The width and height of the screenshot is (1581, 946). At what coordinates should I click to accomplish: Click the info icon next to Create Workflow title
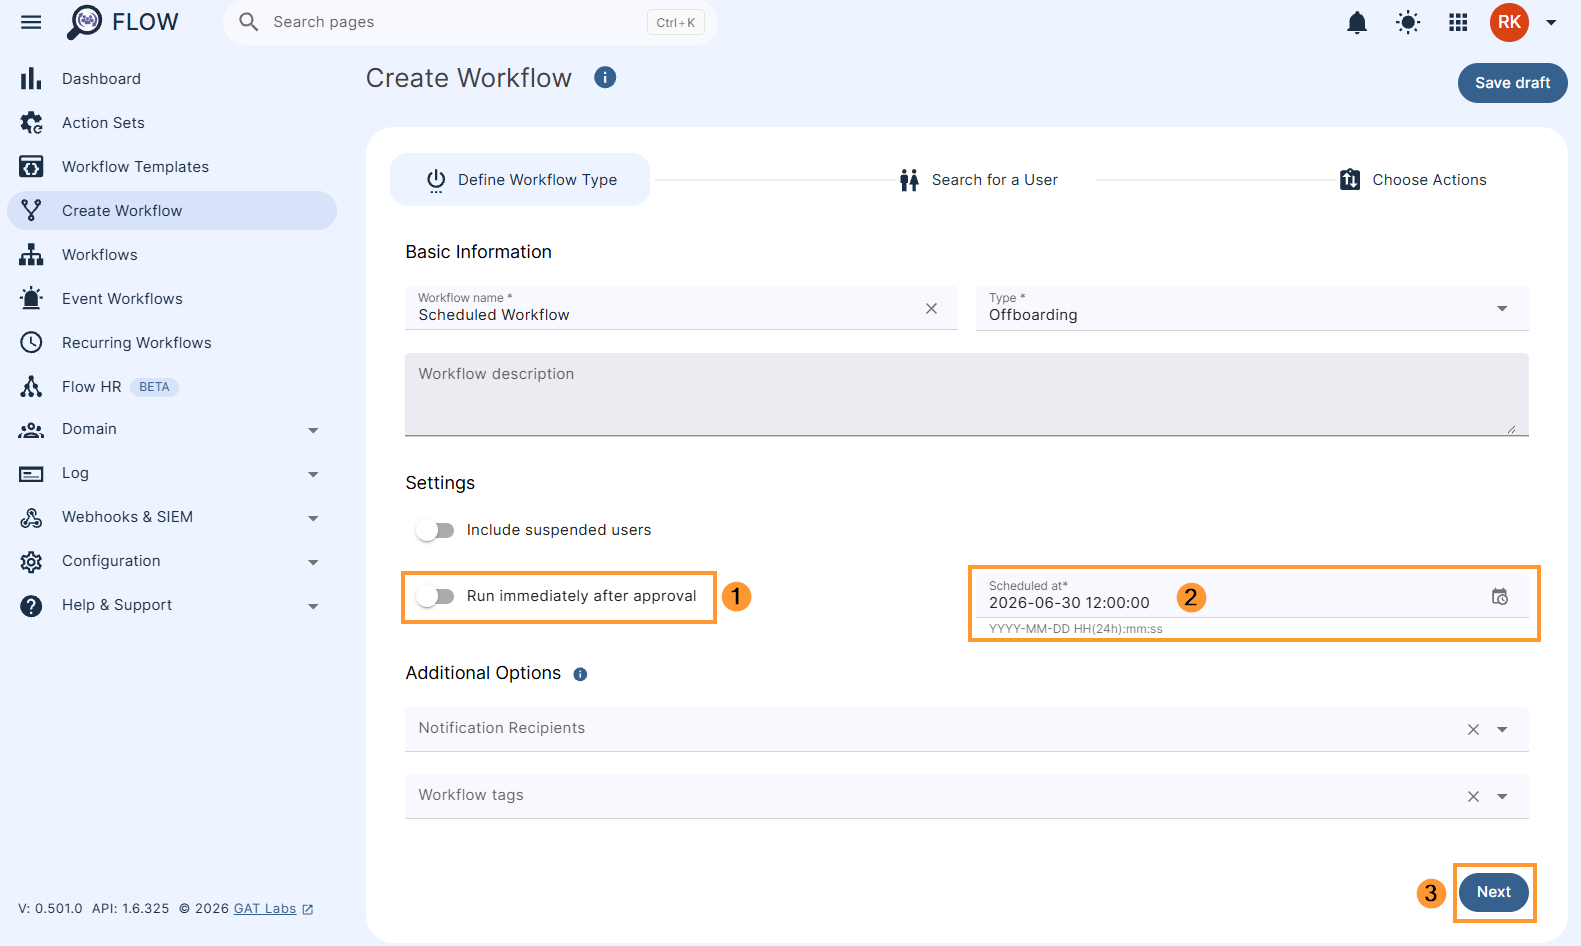(605, 77)
